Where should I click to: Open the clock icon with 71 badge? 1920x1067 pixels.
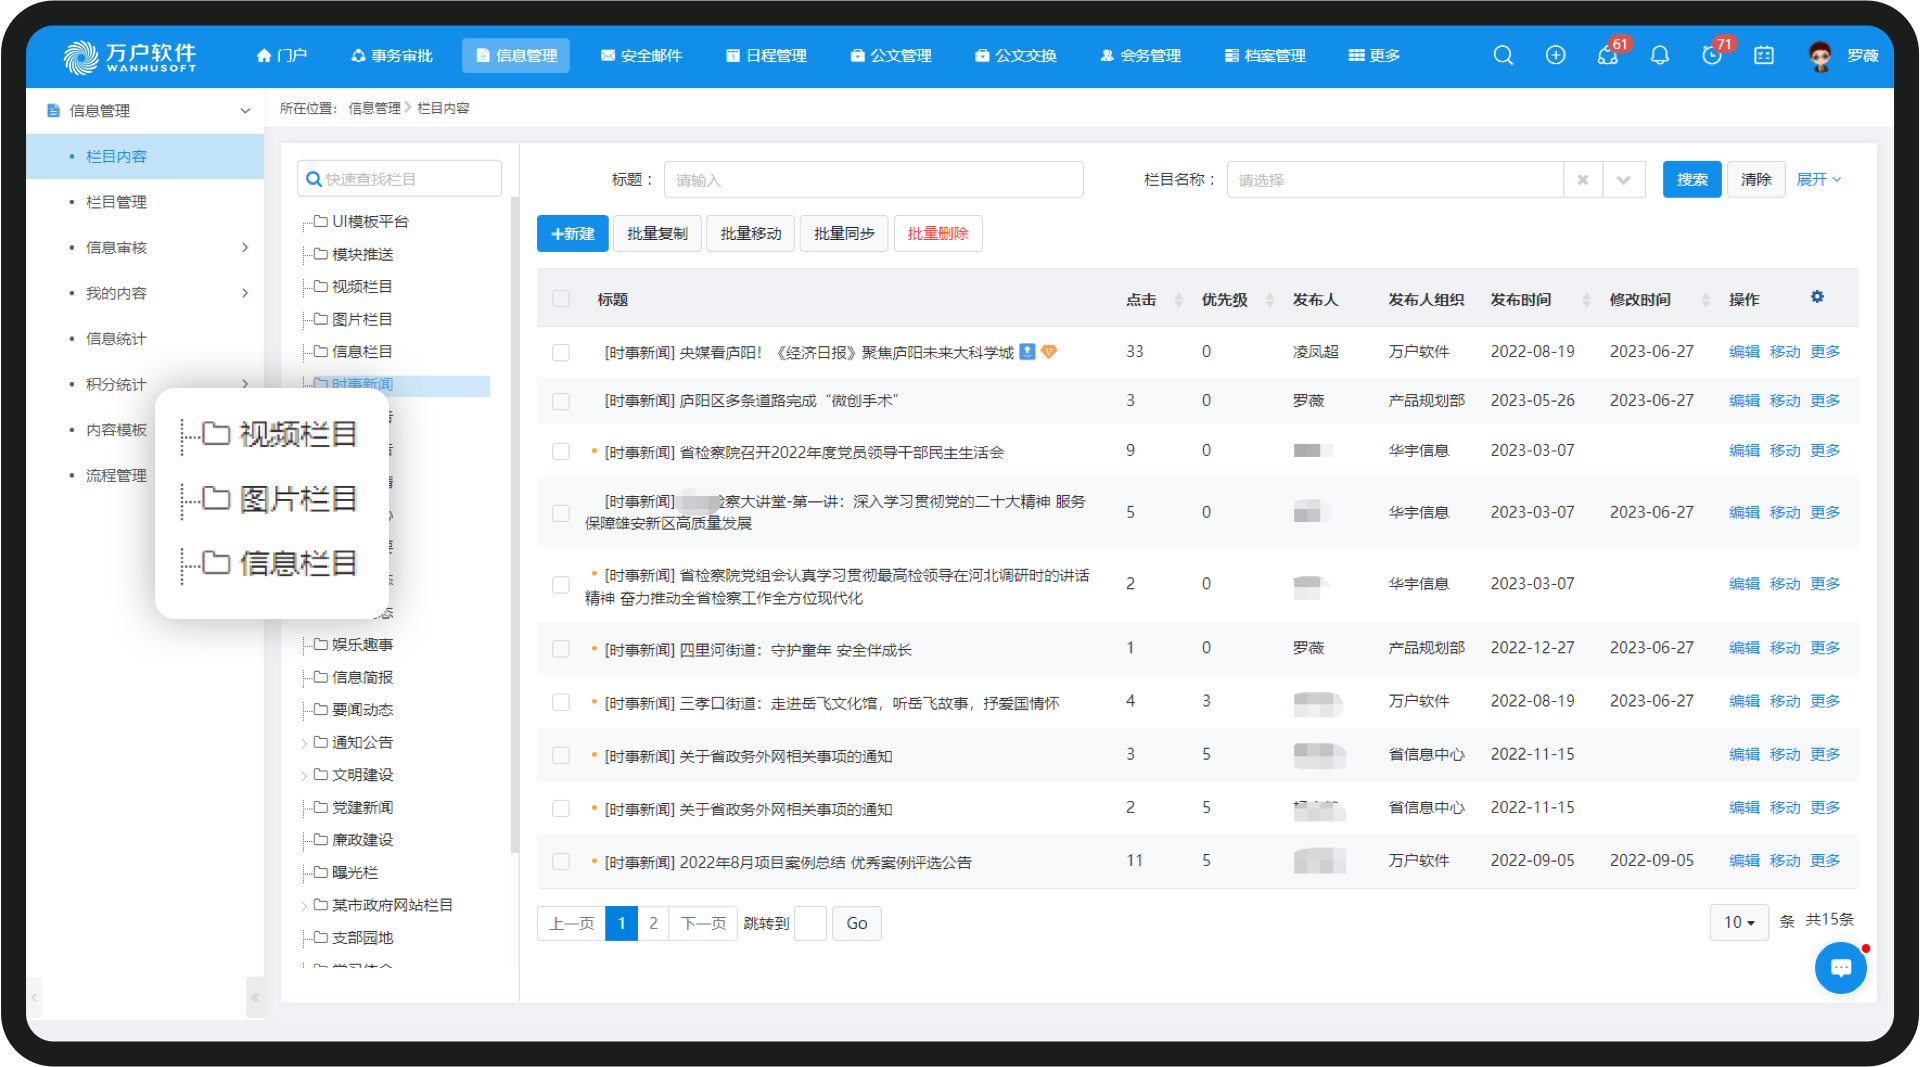(x=1712, y=56)
